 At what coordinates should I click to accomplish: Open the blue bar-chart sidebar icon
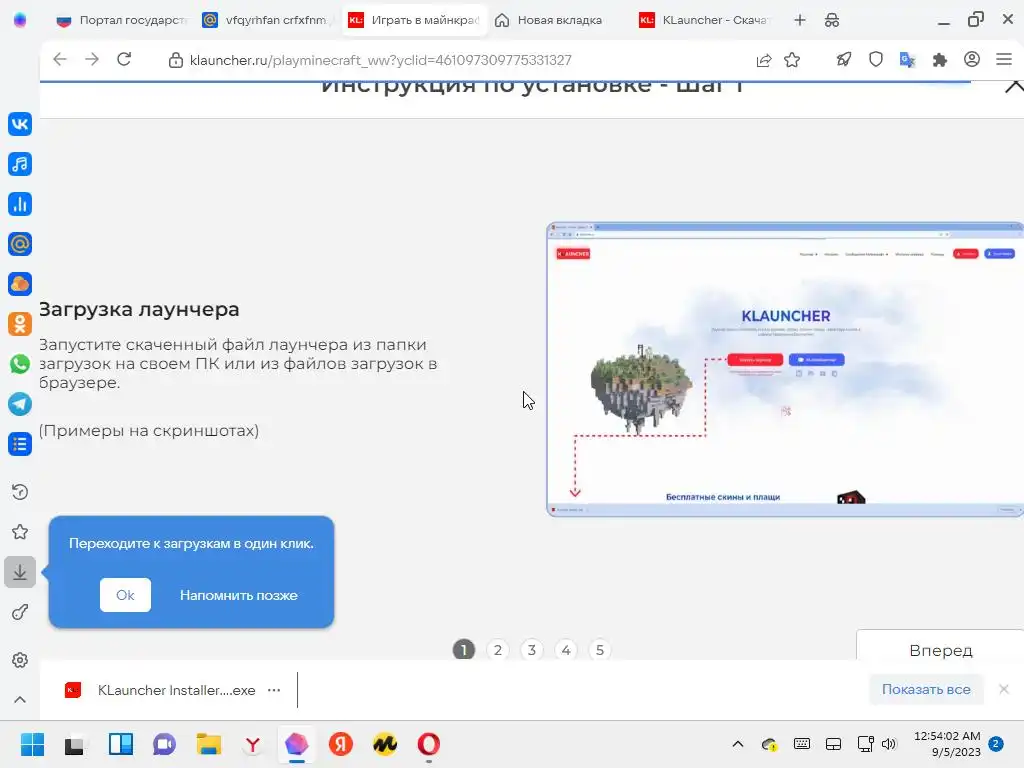coord(20,204)
